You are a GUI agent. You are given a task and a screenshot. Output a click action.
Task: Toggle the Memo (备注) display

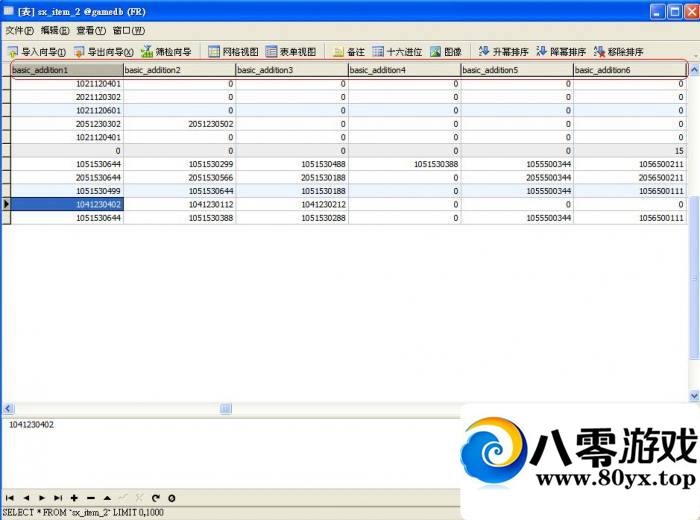348,51
